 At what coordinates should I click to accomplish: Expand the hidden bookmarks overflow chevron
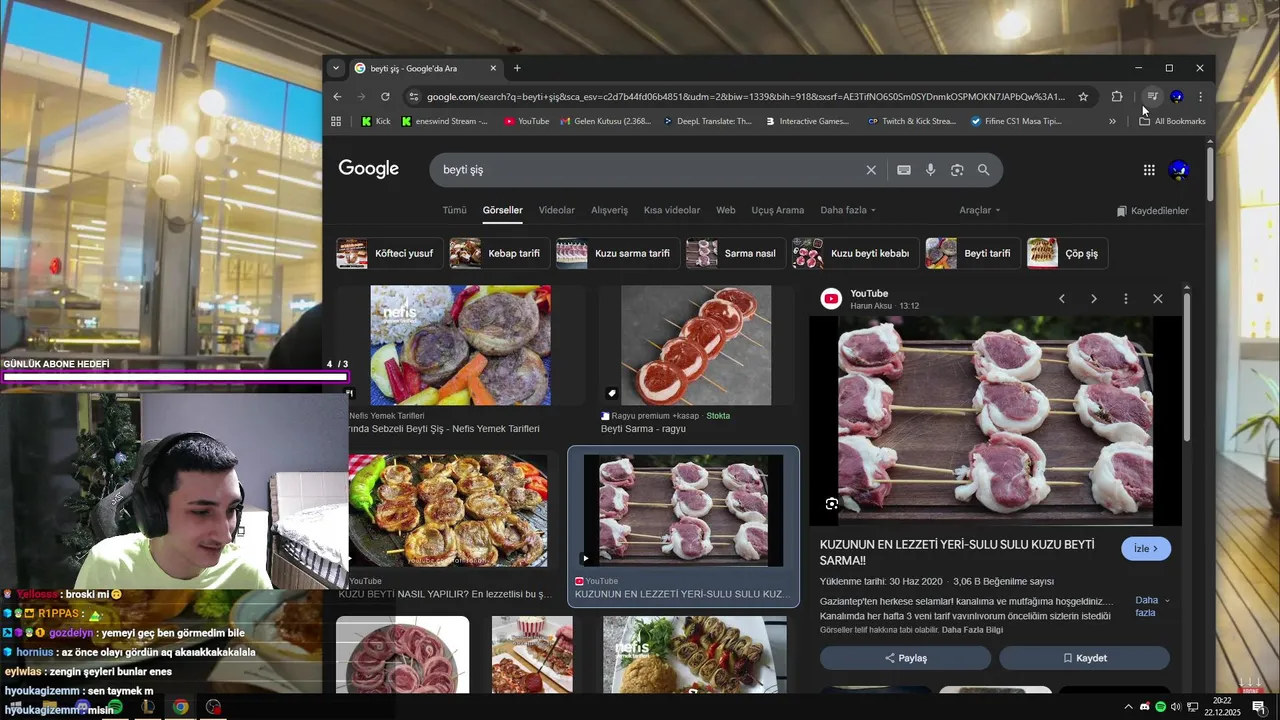tap(1112, 121)
